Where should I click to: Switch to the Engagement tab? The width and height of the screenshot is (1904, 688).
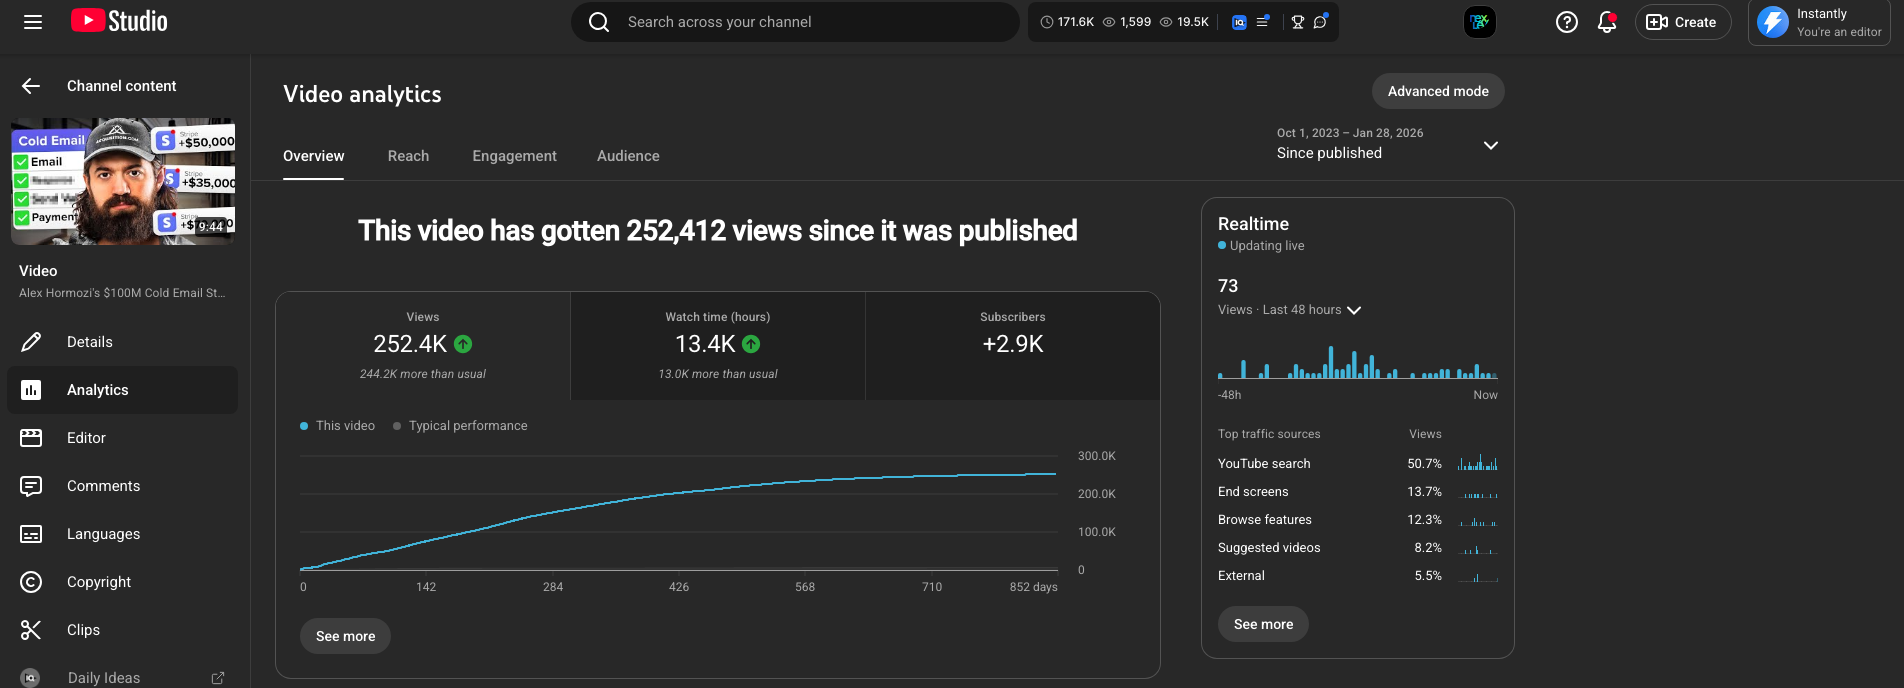[514, 156]
